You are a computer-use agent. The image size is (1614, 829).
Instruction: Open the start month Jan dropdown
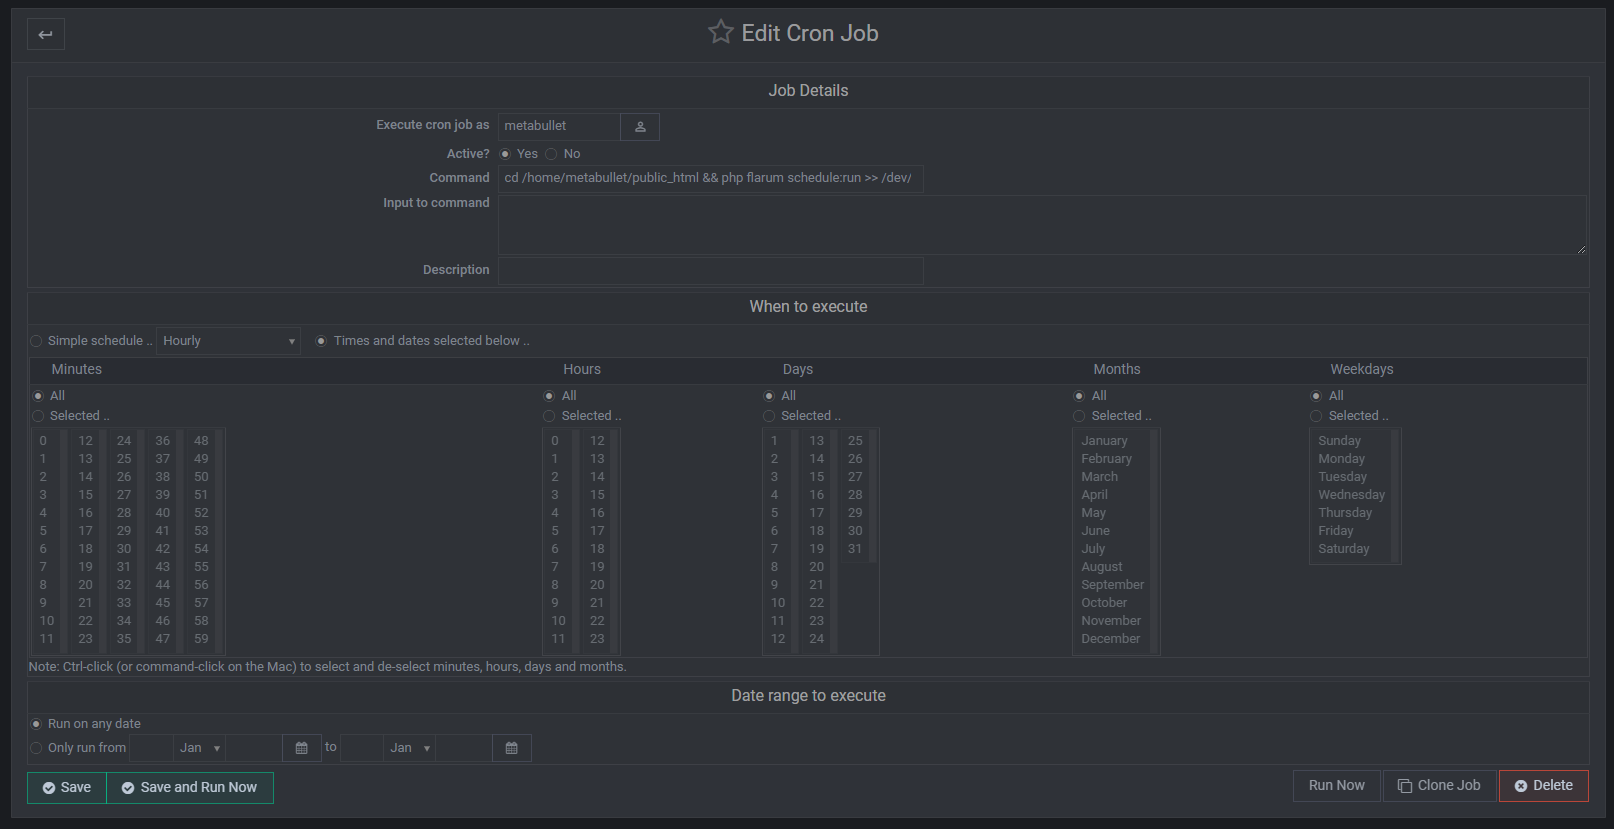point(199,748)
